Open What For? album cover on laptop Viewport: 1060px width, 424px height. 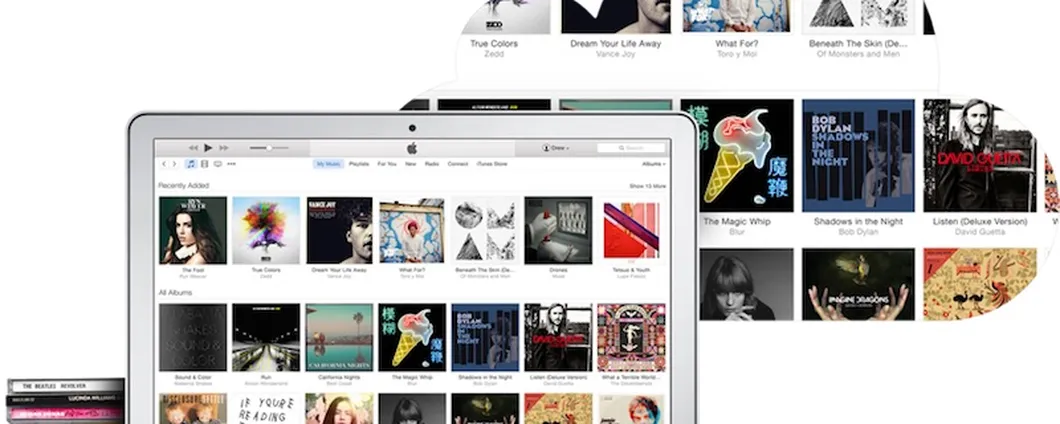tap(412, 230)
